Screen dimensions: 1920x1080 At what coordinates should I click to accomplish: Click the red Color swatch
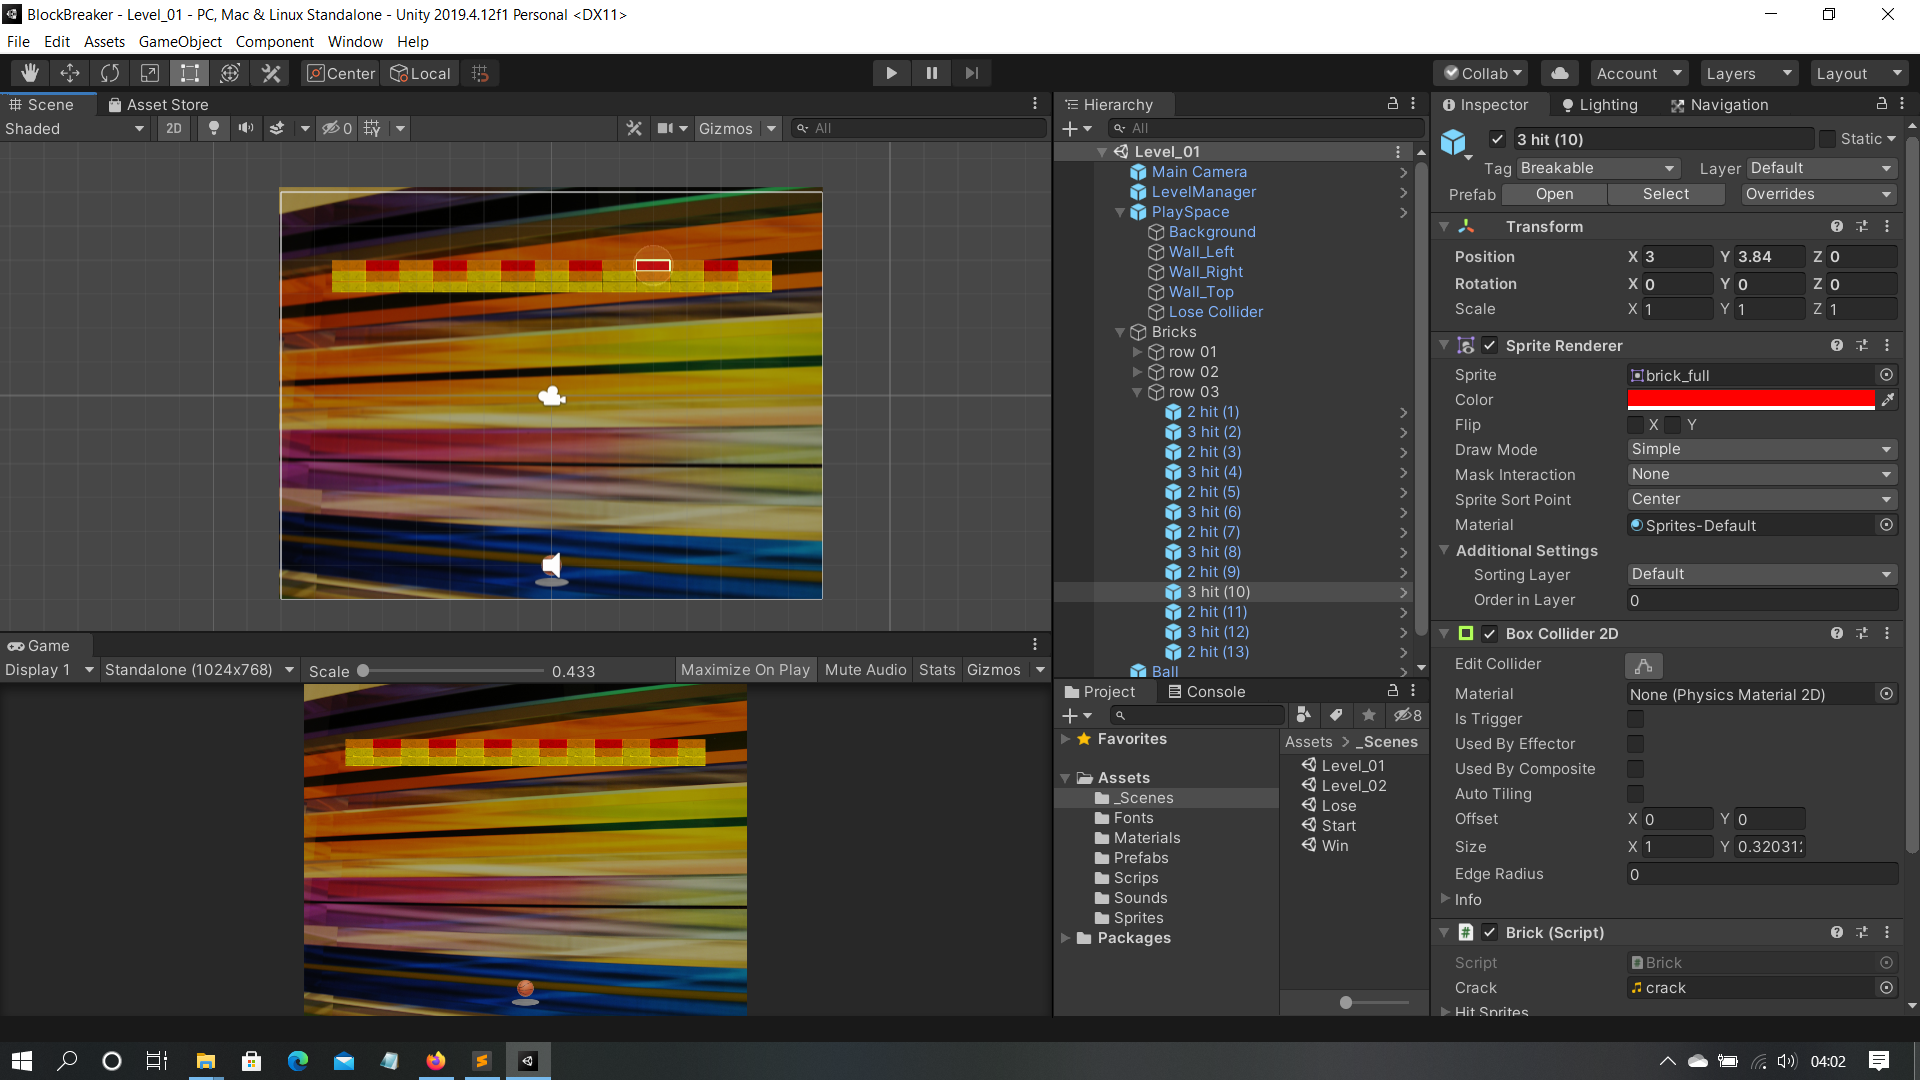click(x=1750, y=400)
